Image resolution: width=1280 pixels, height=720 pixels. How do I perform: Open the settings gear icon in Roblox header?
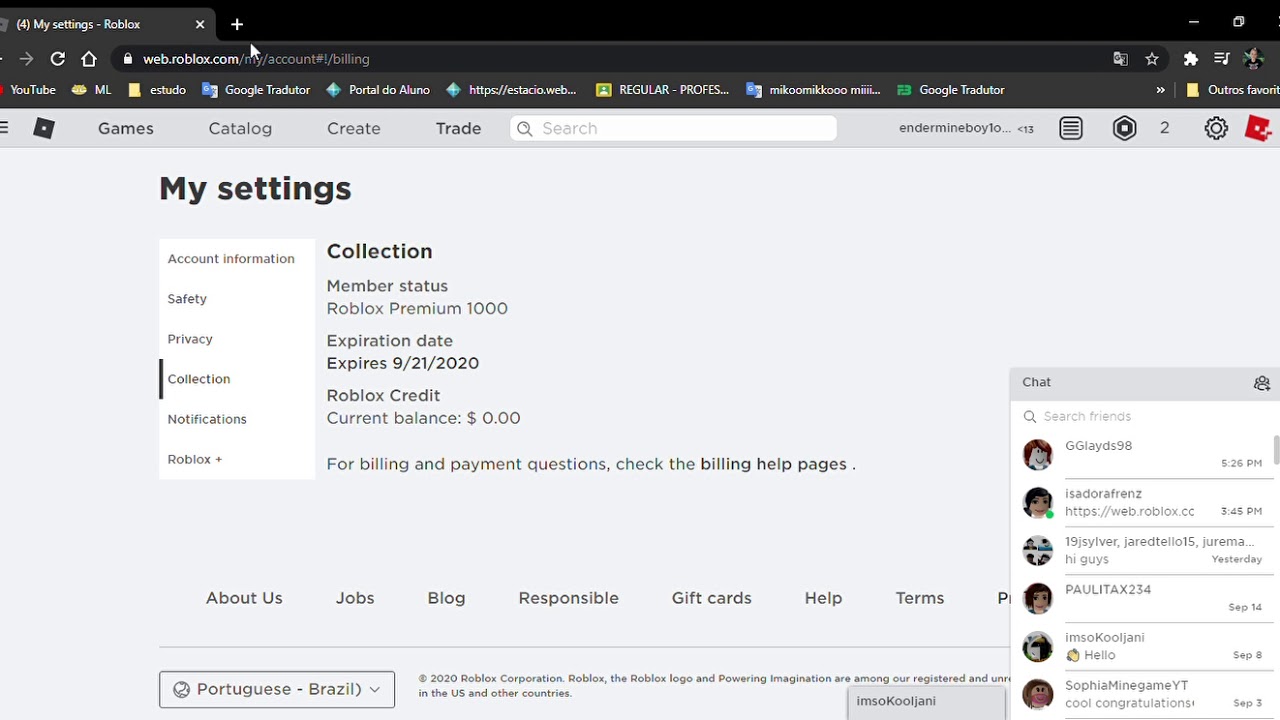click(x=1216, y=128)
